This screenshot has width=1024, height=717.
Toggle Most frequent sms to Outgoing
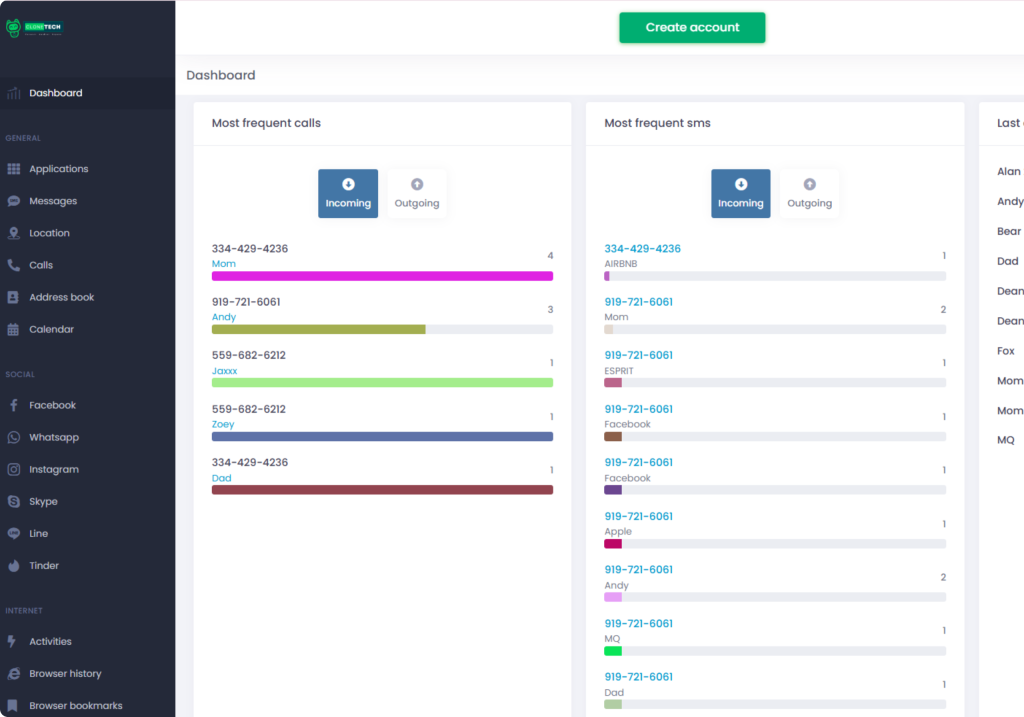[809, 194]
